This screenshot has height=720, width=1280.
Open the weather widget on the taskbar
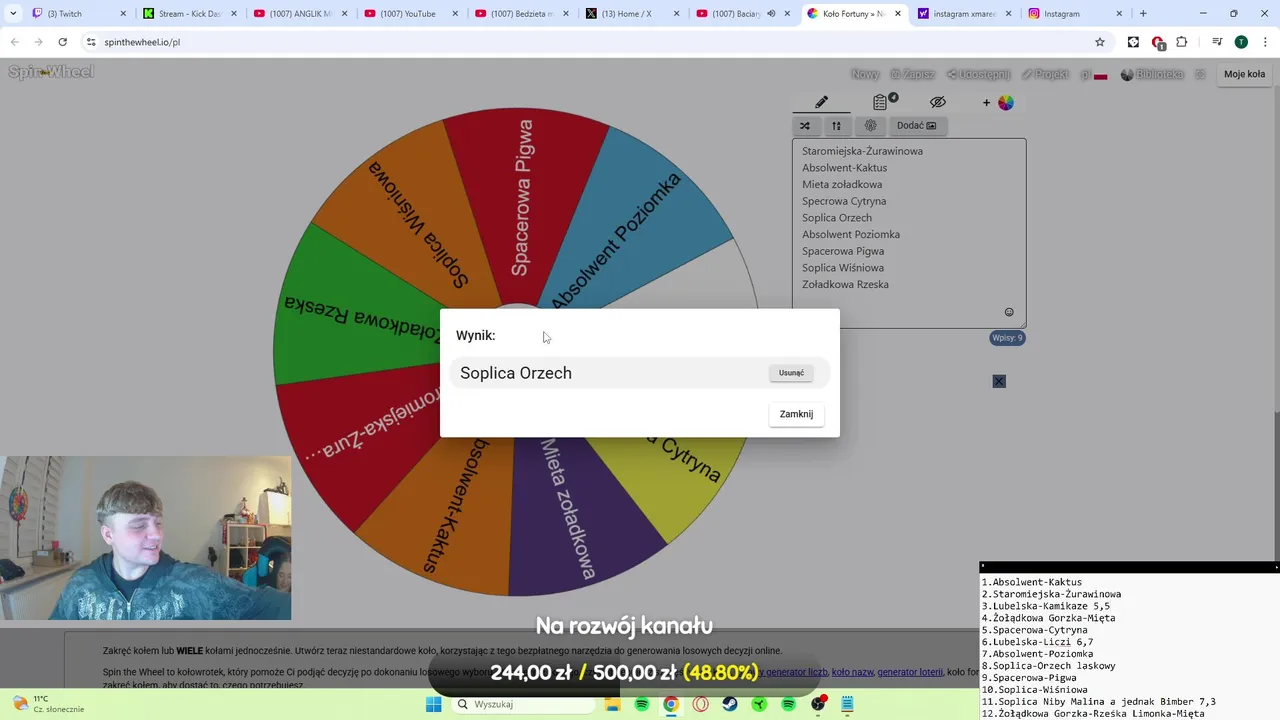click(48, 704)
